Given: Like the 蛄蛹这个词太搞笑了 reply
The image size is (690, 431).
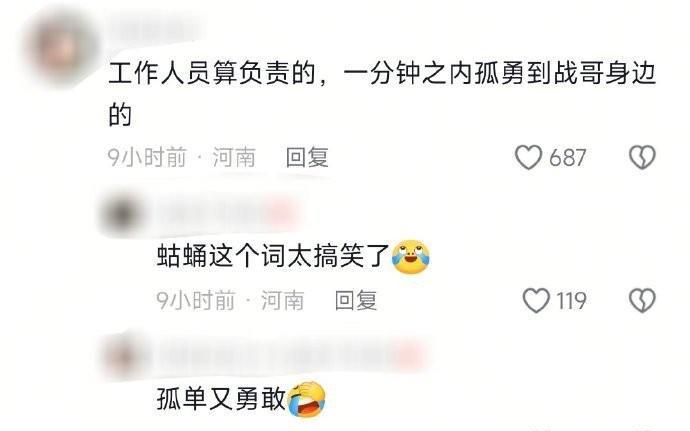Looking at the screenshot, I should coord(536,300).
